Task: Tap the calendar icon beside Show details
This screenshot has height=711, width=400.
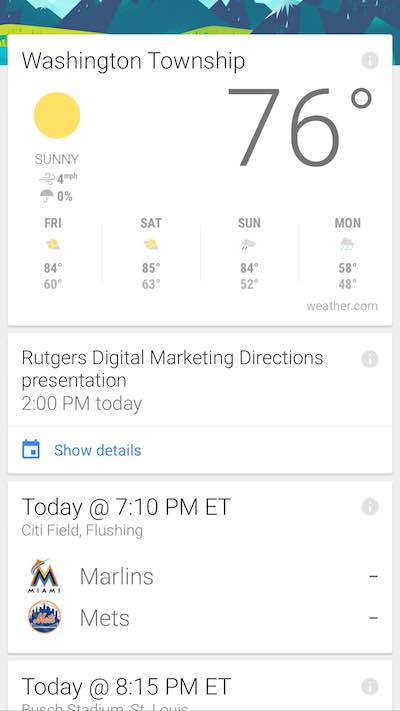Action: [x=31, y=449]
